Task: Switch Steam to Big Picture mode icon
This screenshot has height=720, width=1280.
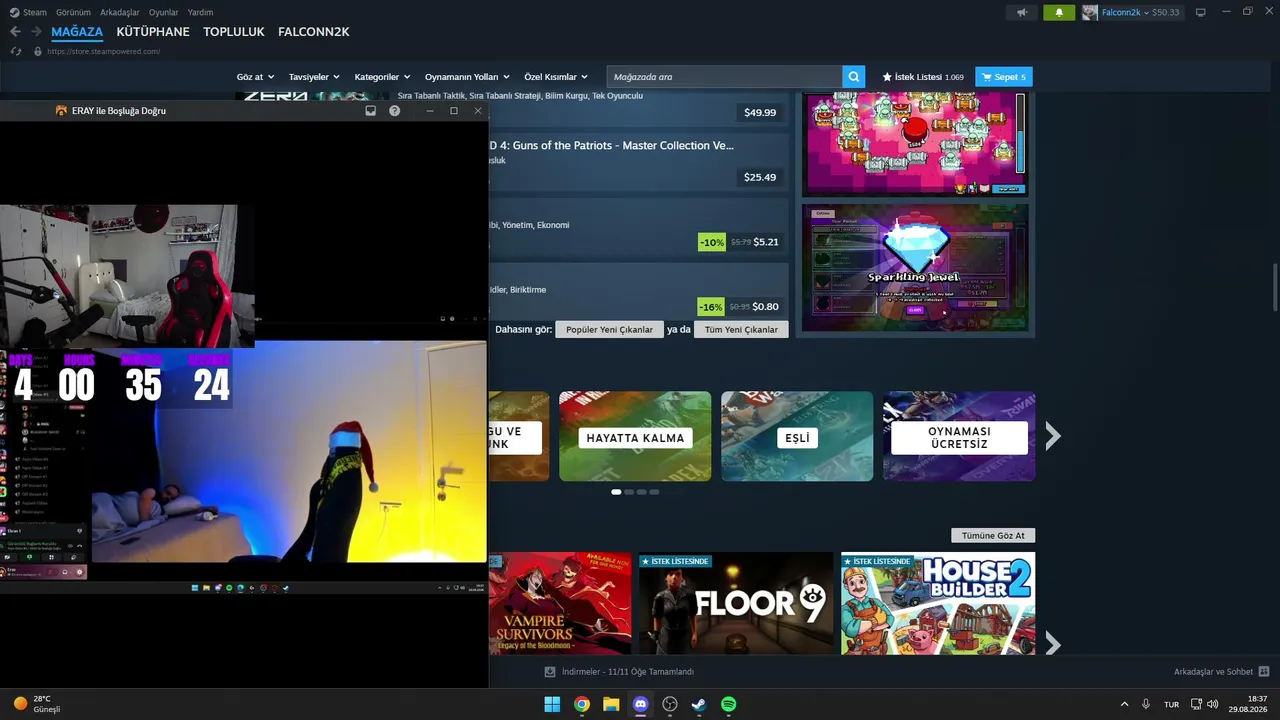Action: tap(1201, 12)
